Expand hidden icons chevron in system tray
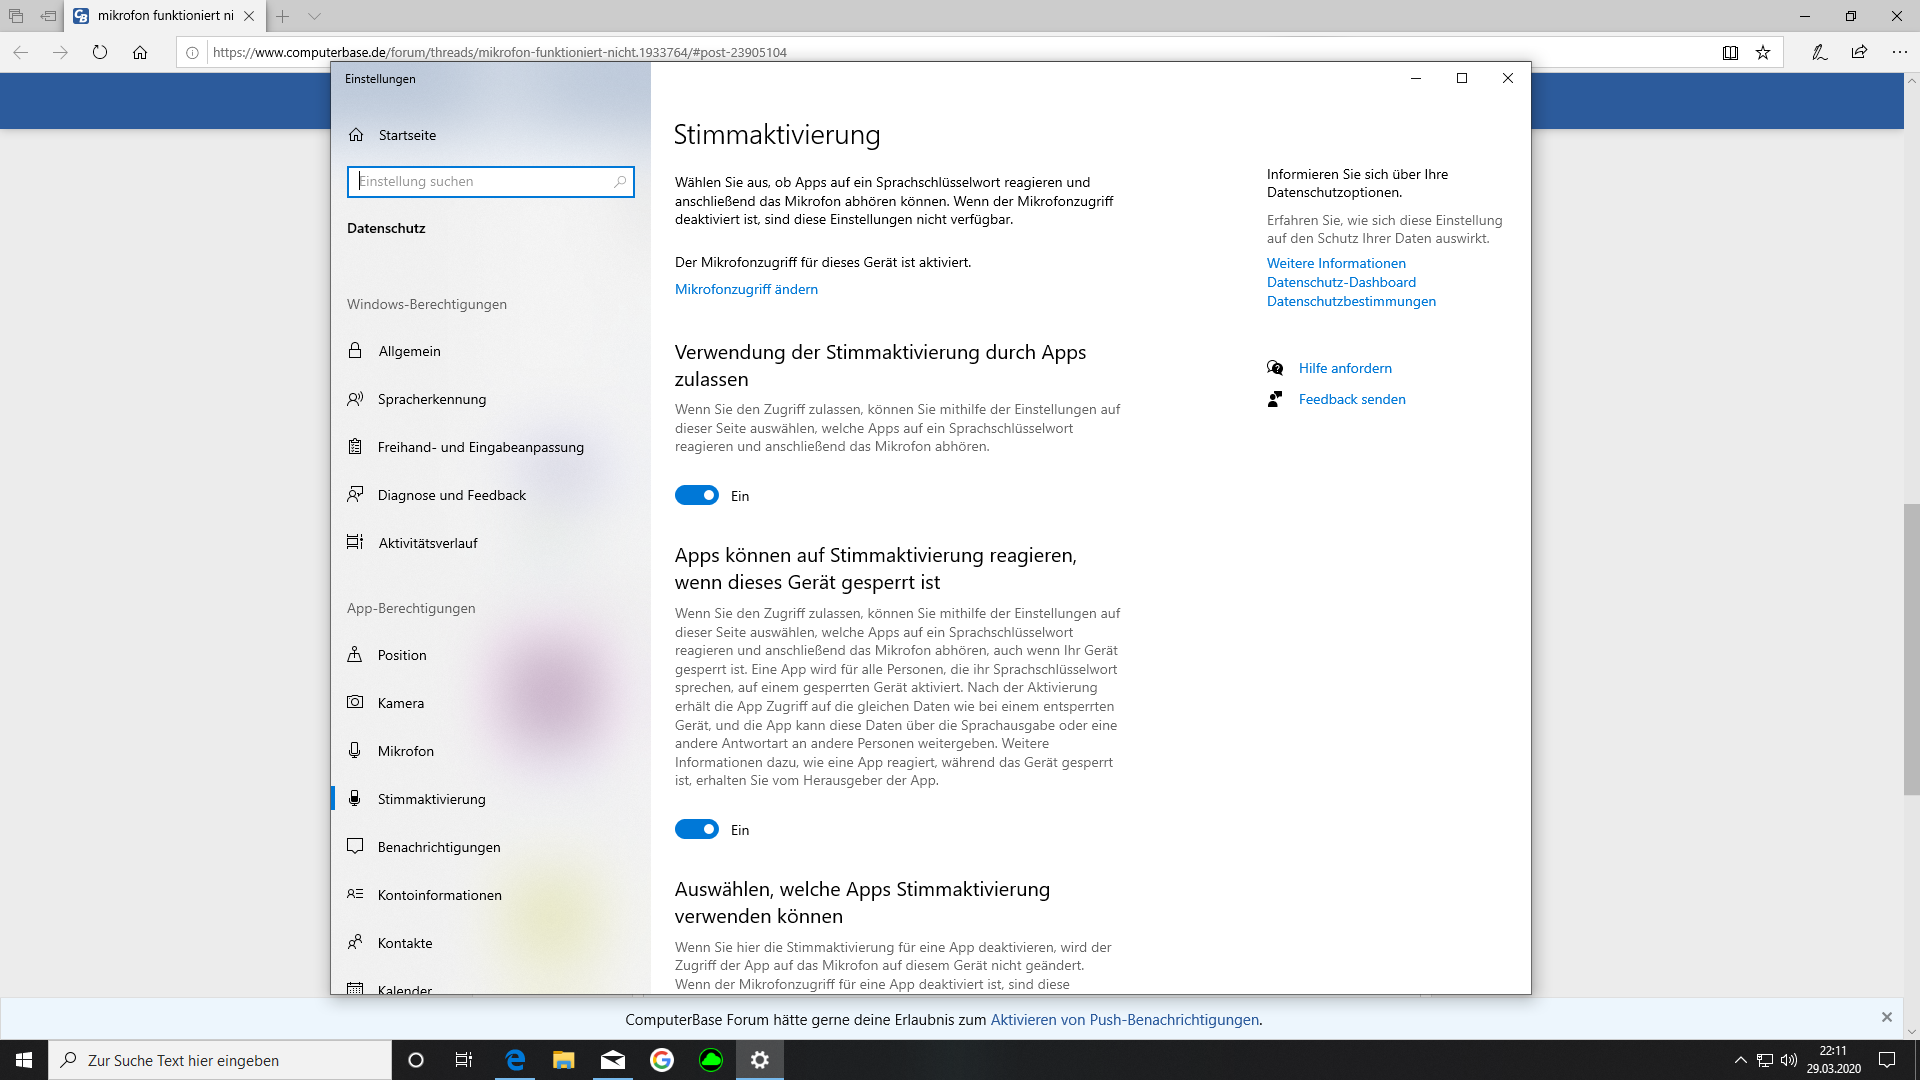This screenshot has width=1920, height=1080. coord(1739,1060)
